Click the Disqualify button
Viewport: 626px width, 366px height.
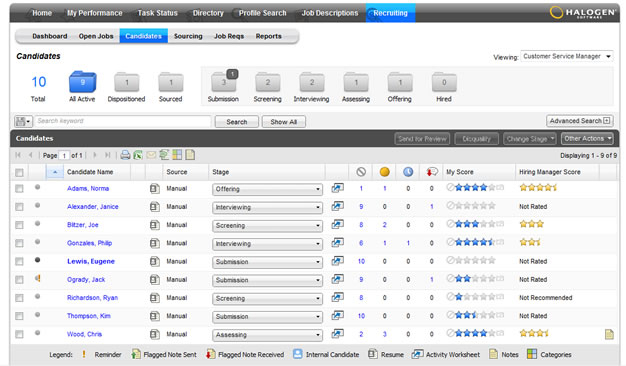tap(476, 139)
